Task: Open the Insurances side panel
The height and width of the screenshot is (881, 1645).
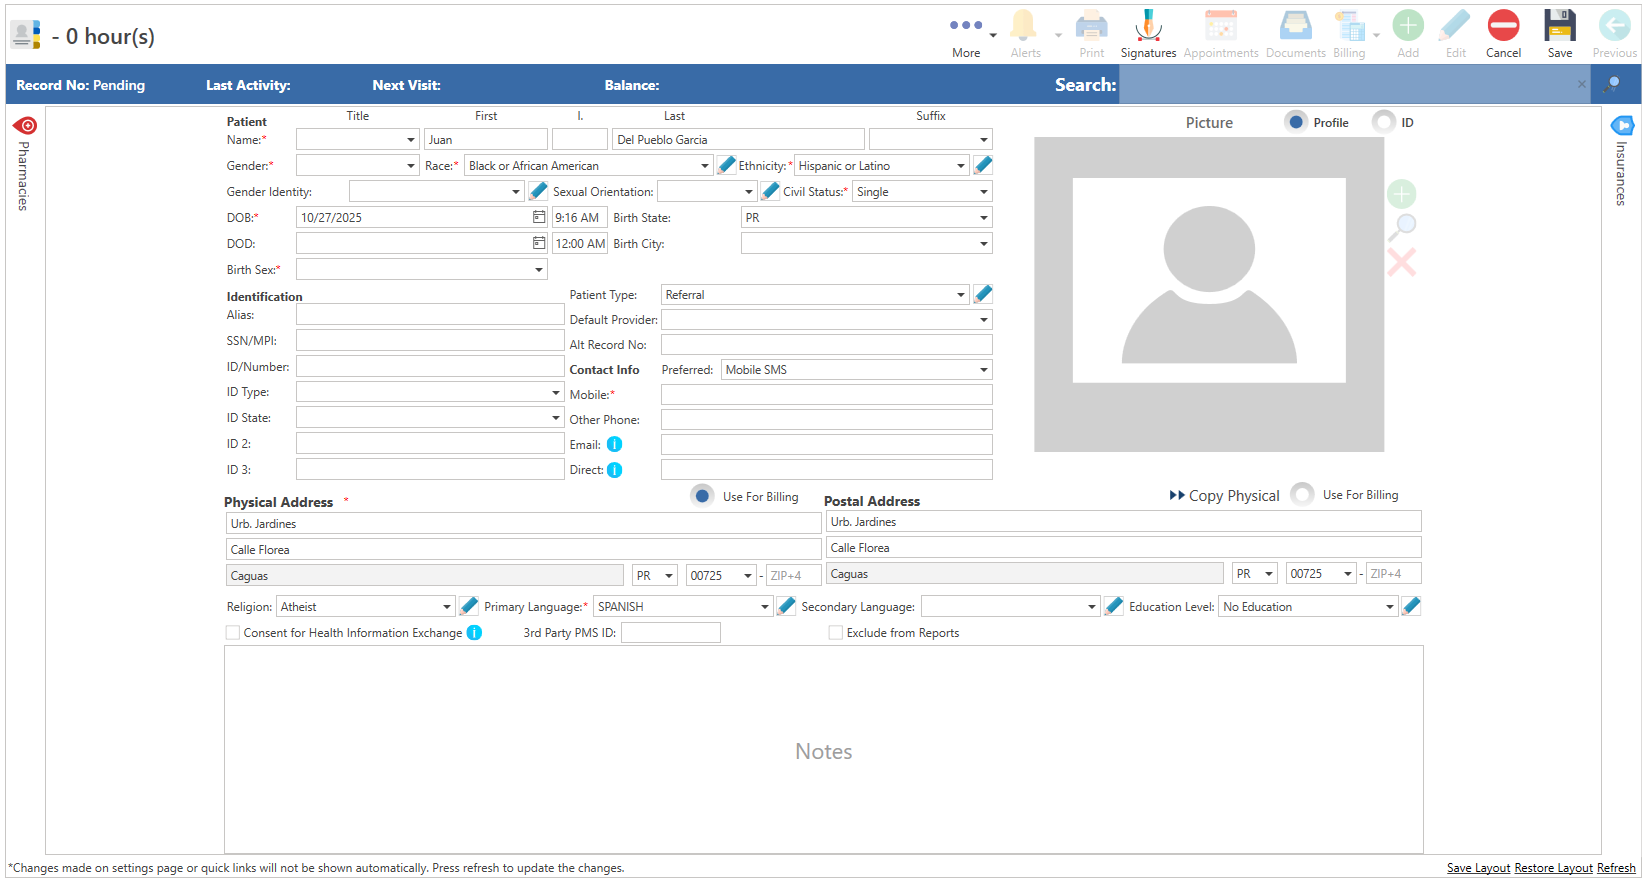Action: tap(1622, 161)
